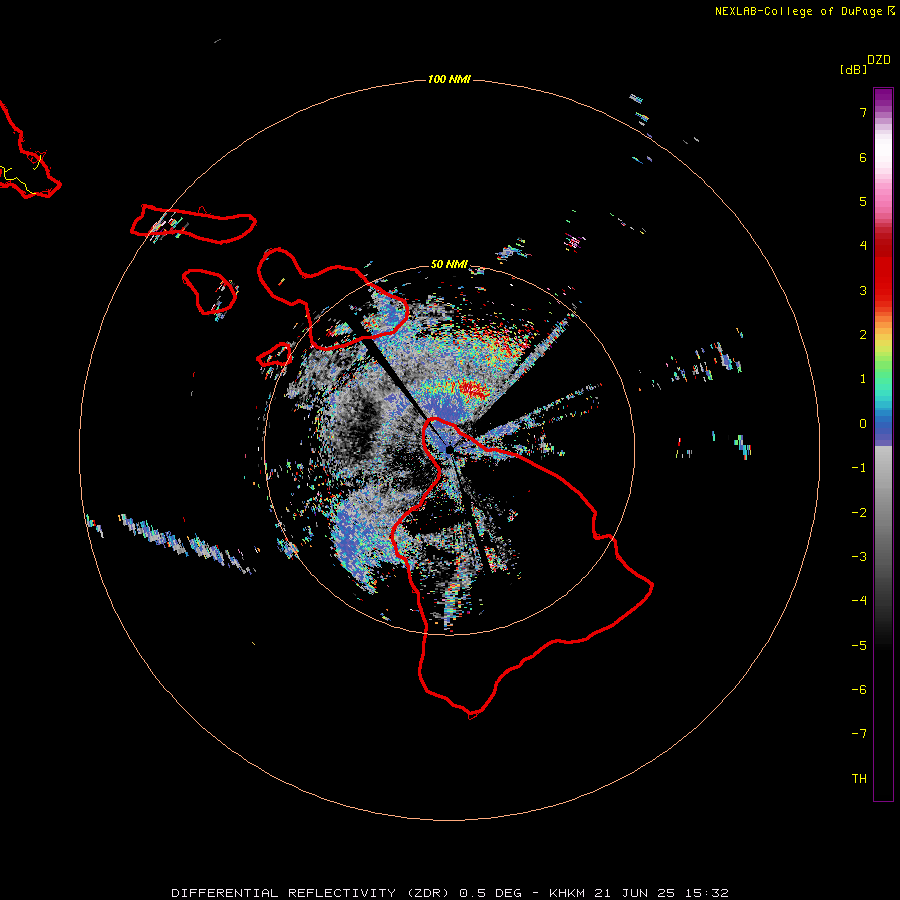
Task: Click the red high-ZDR echo patch northeast of radar
Action: 474,389
